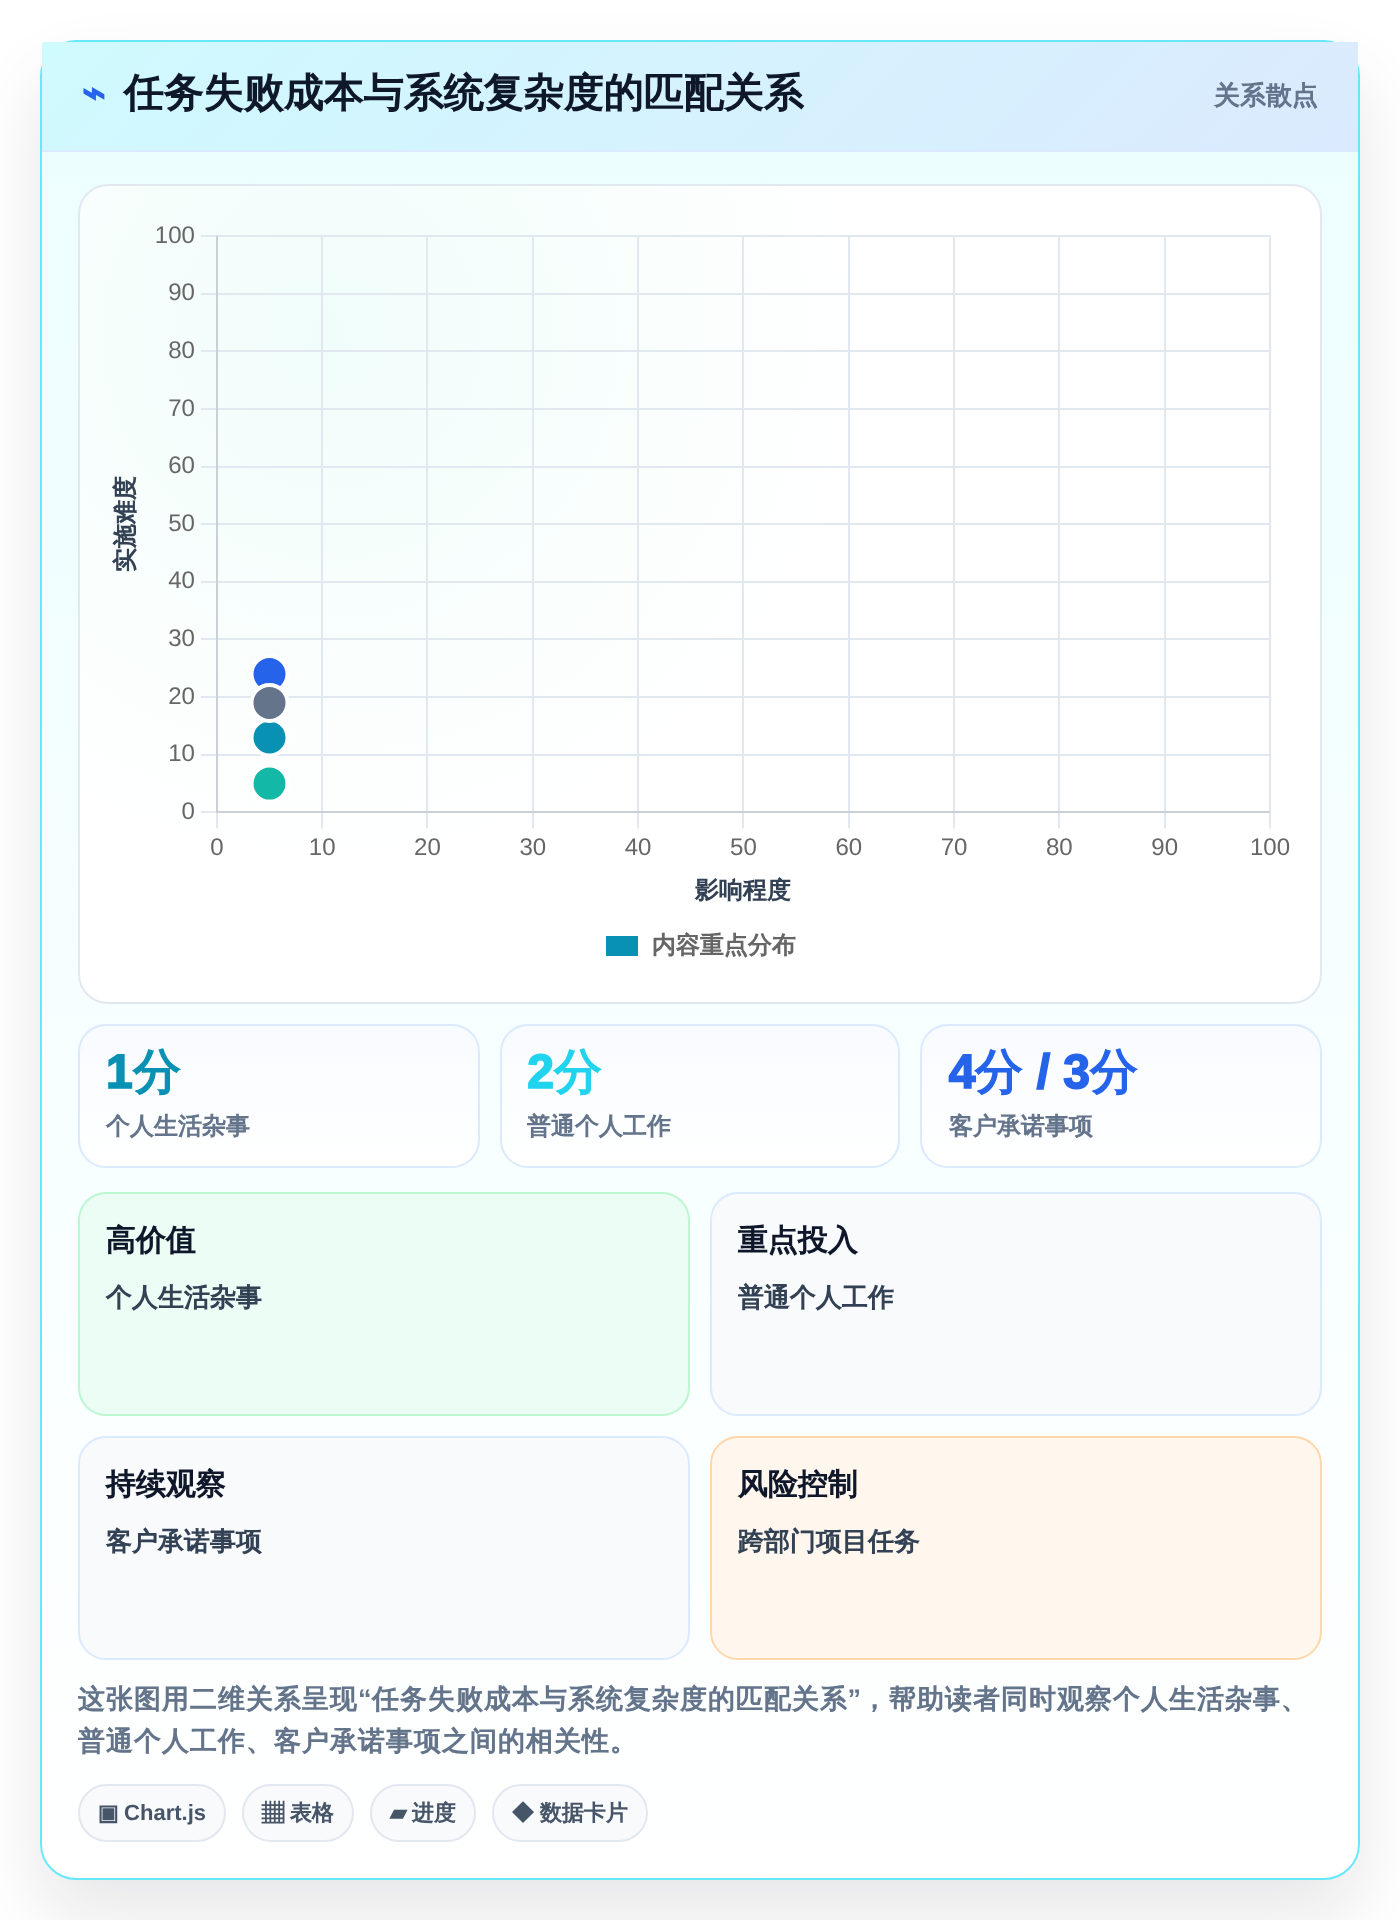
Task: Select the 高价值 quadrant card
Action: tap(384, 1304)
